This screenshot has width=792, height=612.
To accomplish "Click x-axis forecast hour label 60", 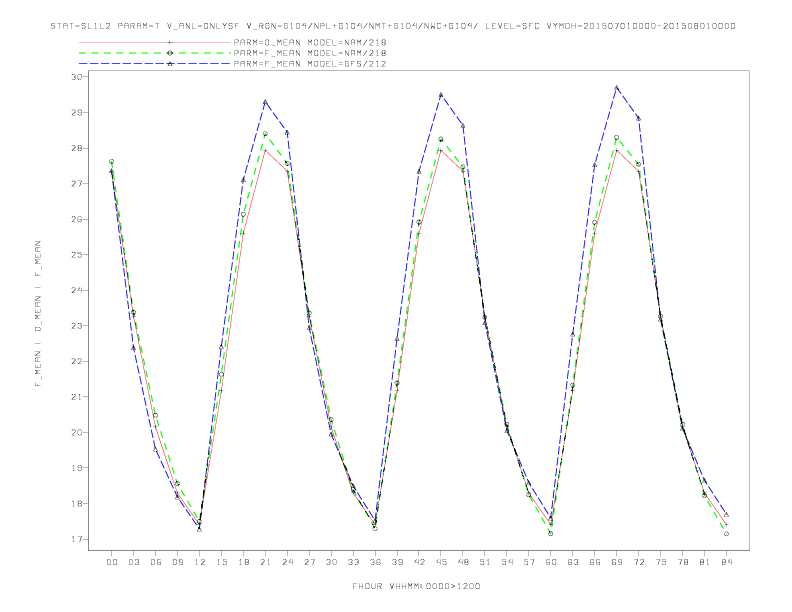I will point(551,562).
